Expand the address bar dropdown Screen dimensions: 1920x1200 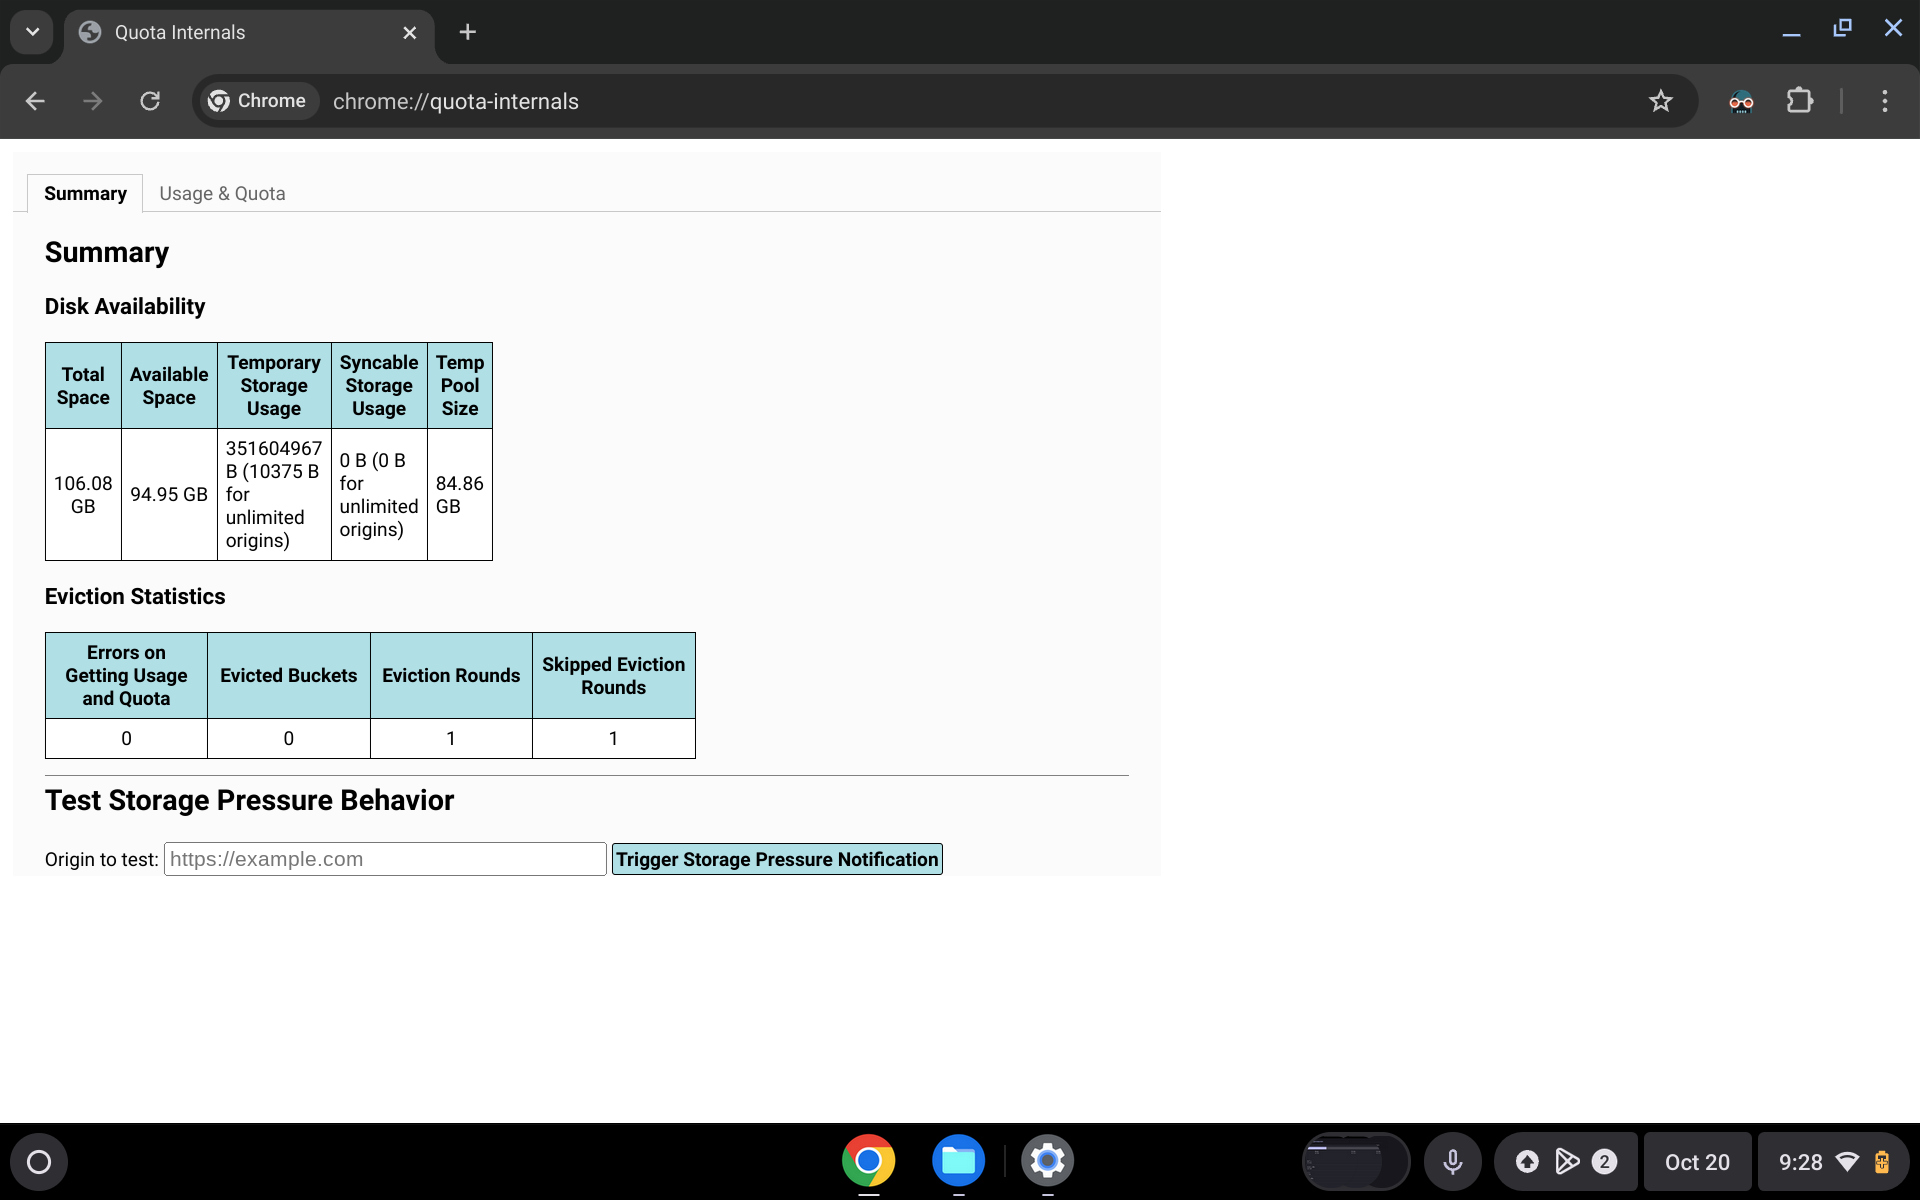(x=30, y=30)
